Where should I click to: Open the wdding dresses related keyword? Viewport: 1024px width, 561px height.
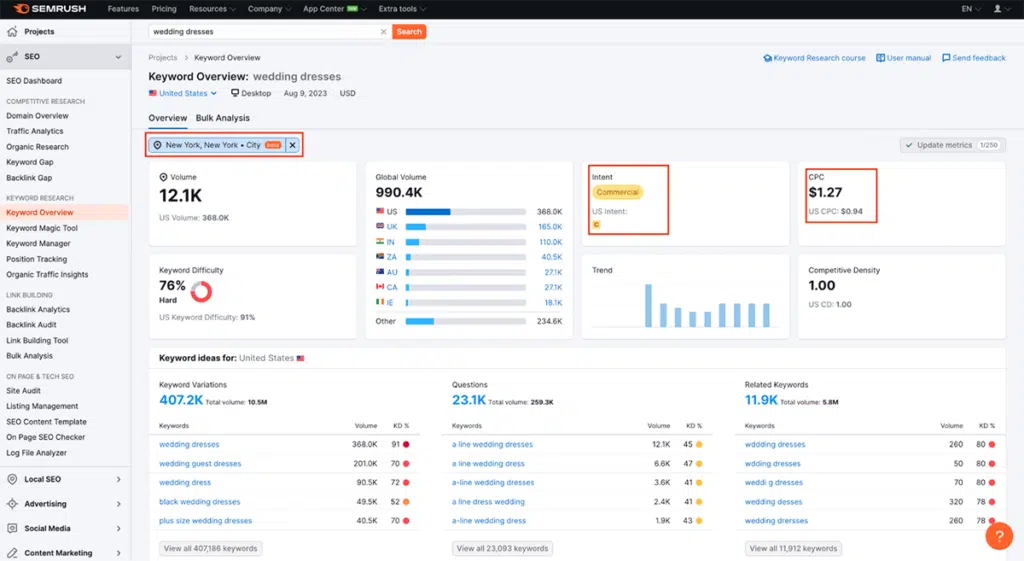click(x=772, y=464)
